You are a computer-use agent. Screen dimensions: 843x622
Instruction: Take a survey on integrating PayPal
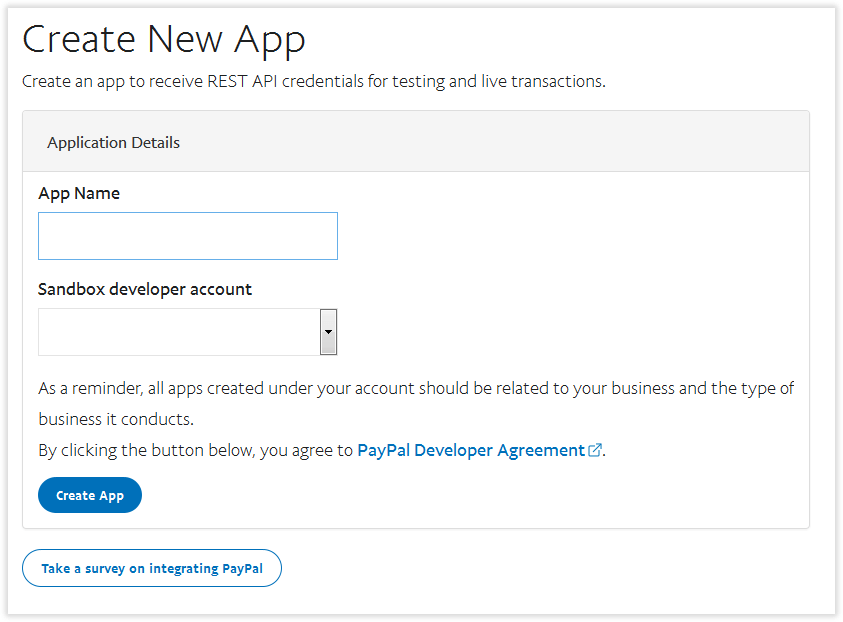click(x=152, y=568)
